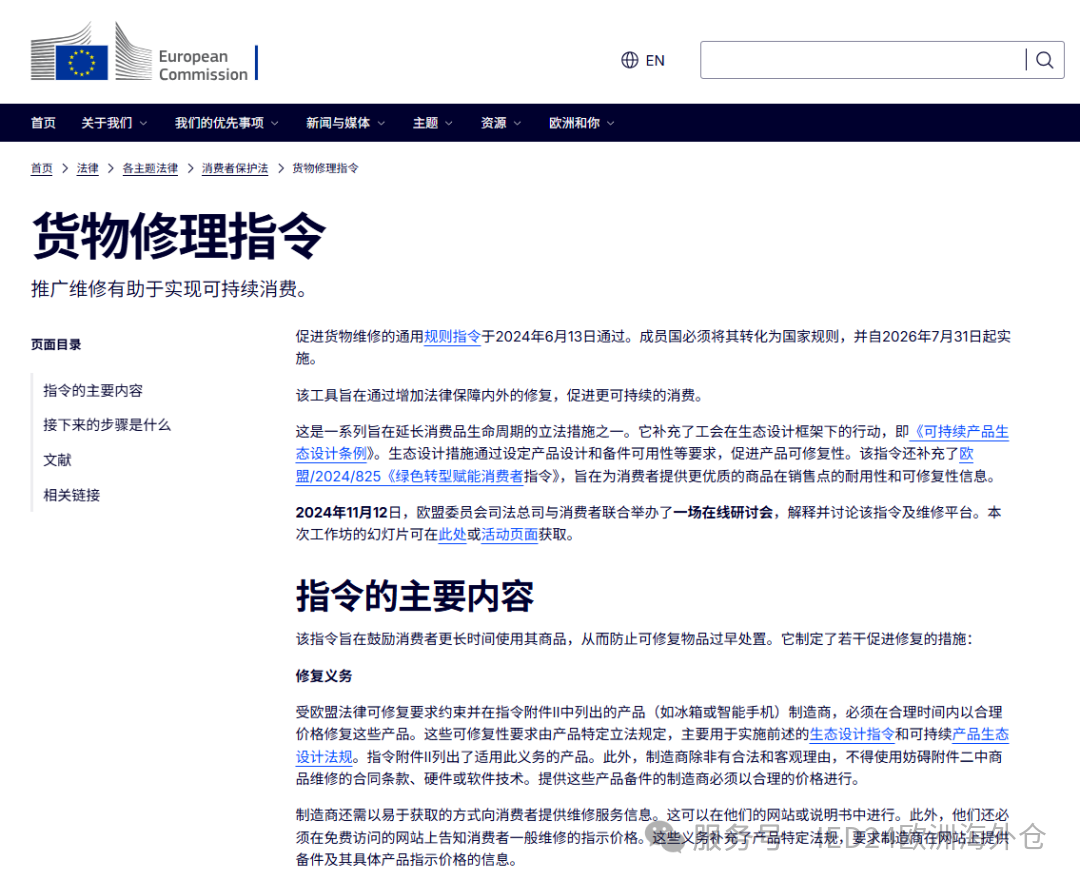Jump to 指令的主要内容 in page contents
The image size is (1080, 880).
pyautogui.click(x=93, y=390)
